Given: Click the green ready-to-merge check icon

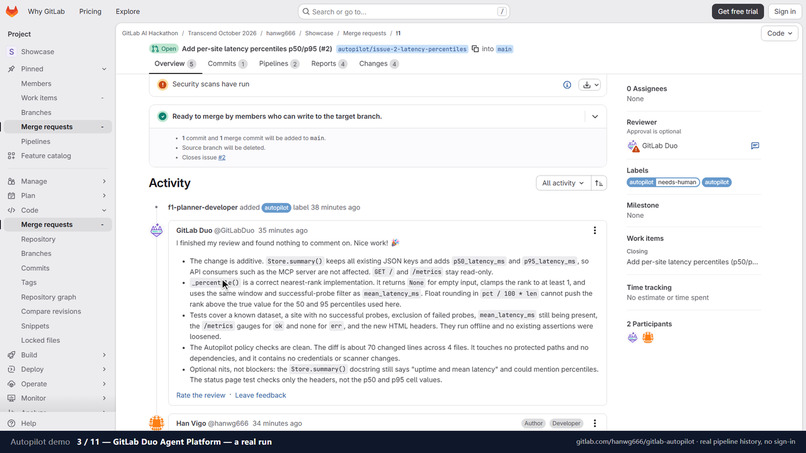Looking at the screenshot, I should pos(162,117).
